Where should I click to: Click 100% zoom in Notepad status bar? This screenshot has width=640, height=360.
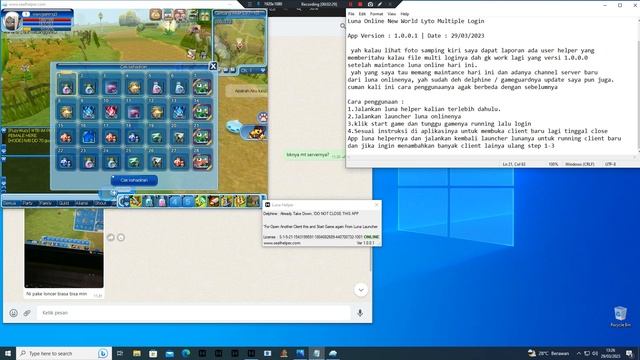tap(553, 164)
